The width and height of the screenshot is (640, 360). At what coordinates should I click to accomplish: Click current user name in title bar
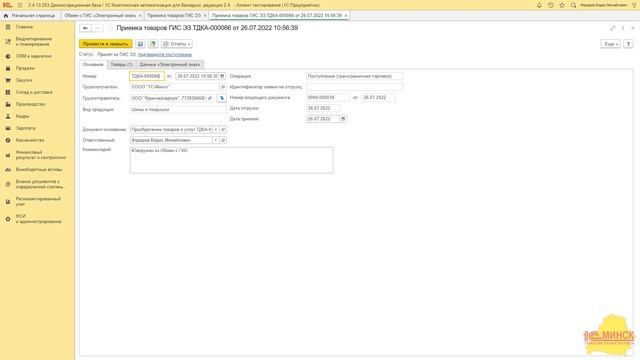coord(603,5)
